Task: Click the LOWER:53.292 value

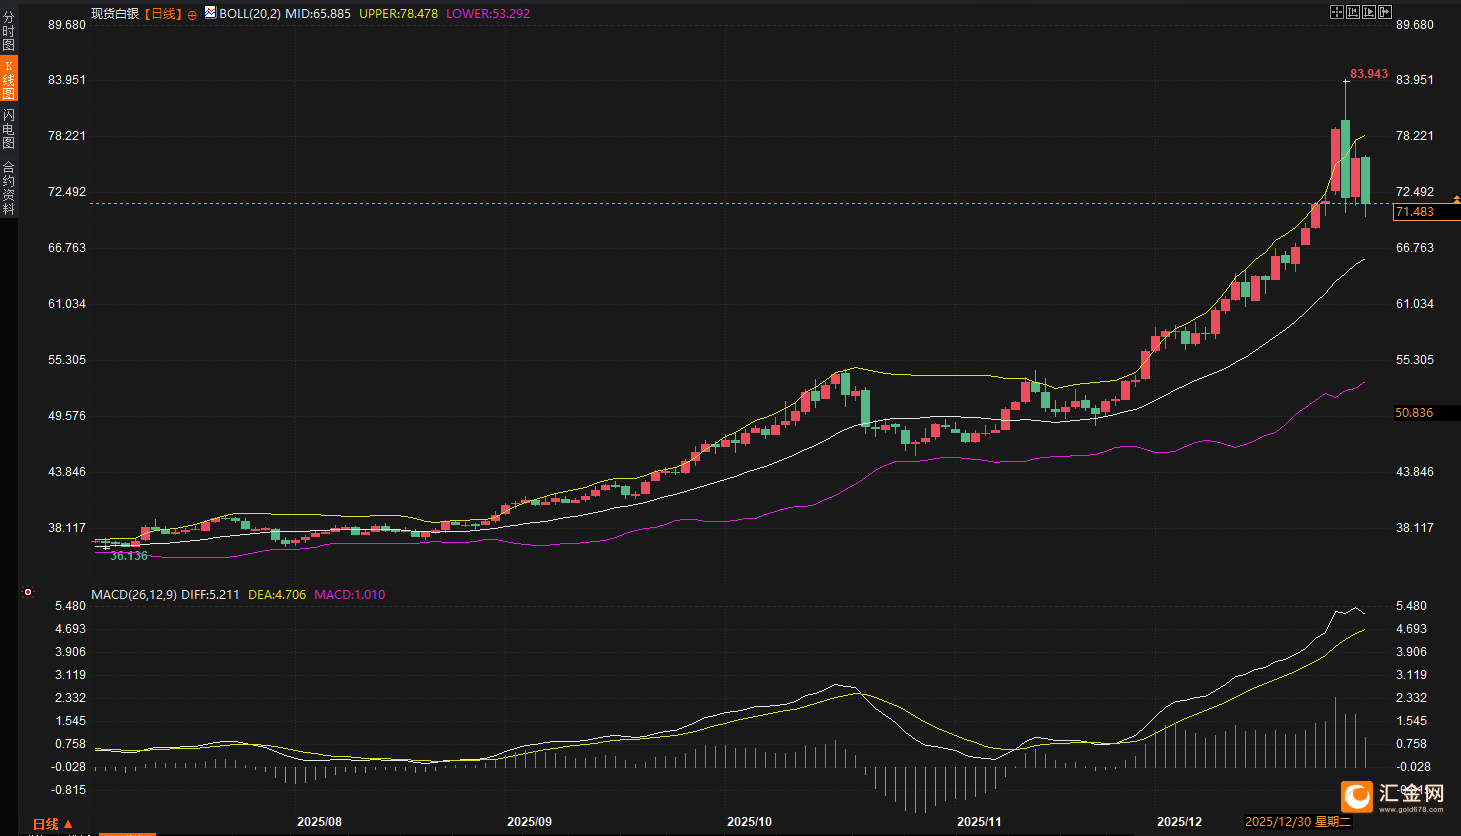Action: (488, 14)
